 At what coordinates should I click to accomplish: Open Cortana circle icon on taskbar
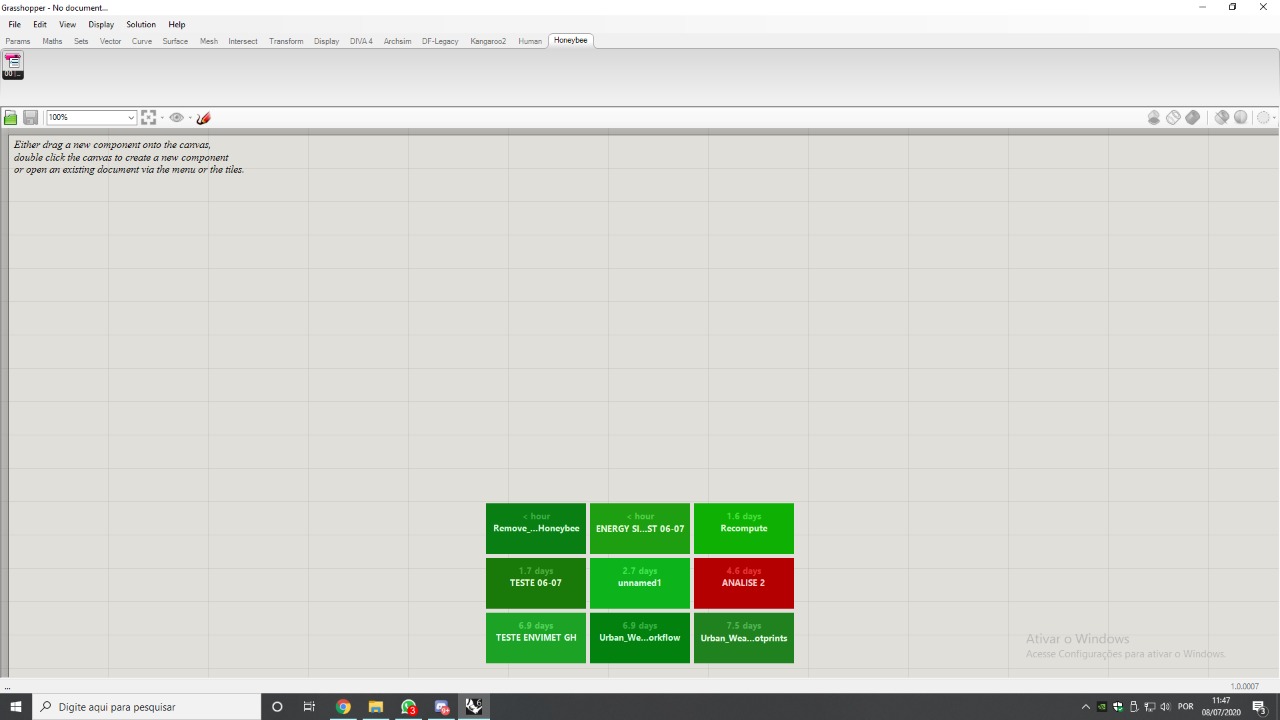[277, 707]
